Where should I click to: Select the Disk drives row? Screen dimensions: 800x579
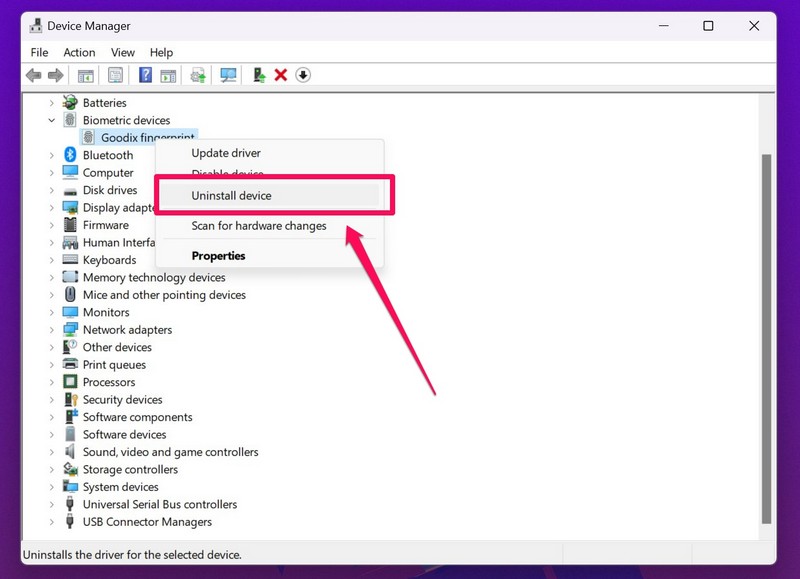(110, 190)
